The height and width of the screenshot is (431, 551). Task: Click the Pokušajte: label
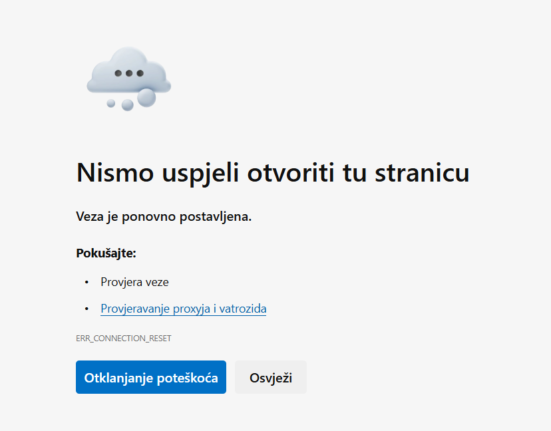click(106, 253)
